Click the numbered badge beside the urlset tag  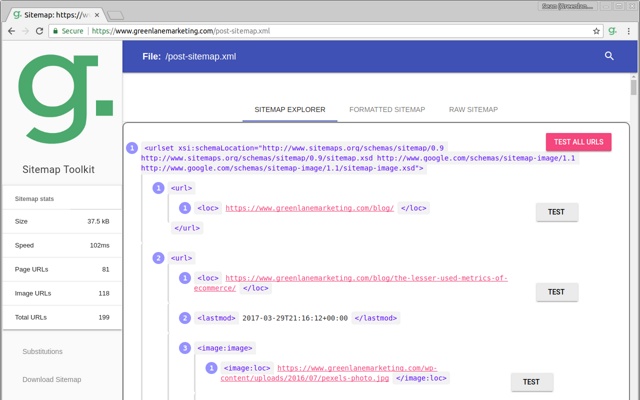132,148
